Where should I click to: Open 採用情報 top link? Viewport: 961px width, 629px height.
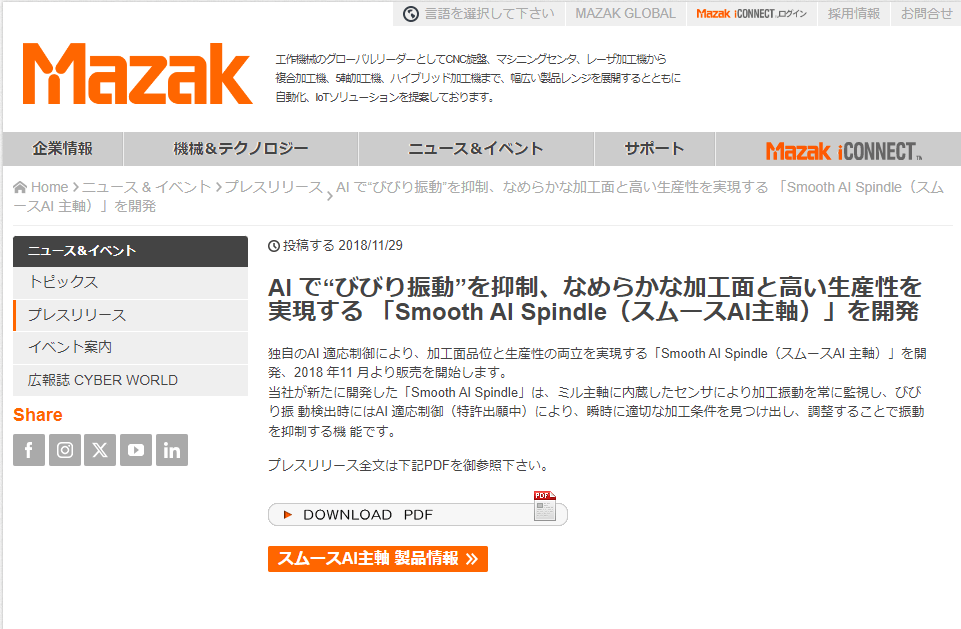[854, 13]
